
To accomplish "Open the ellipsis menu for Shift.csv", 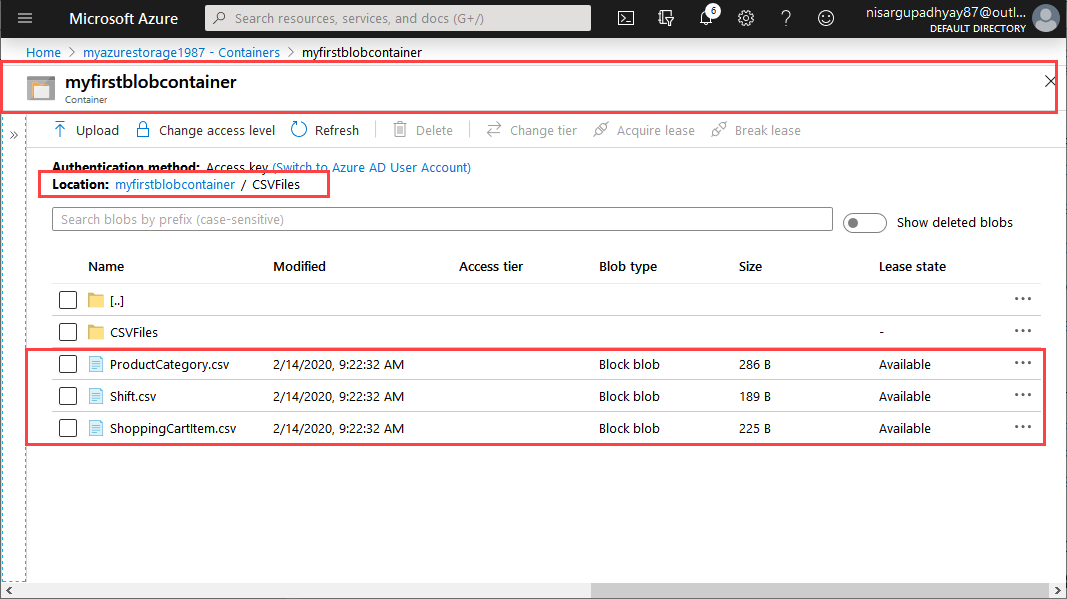I will tap(1022, 395).
